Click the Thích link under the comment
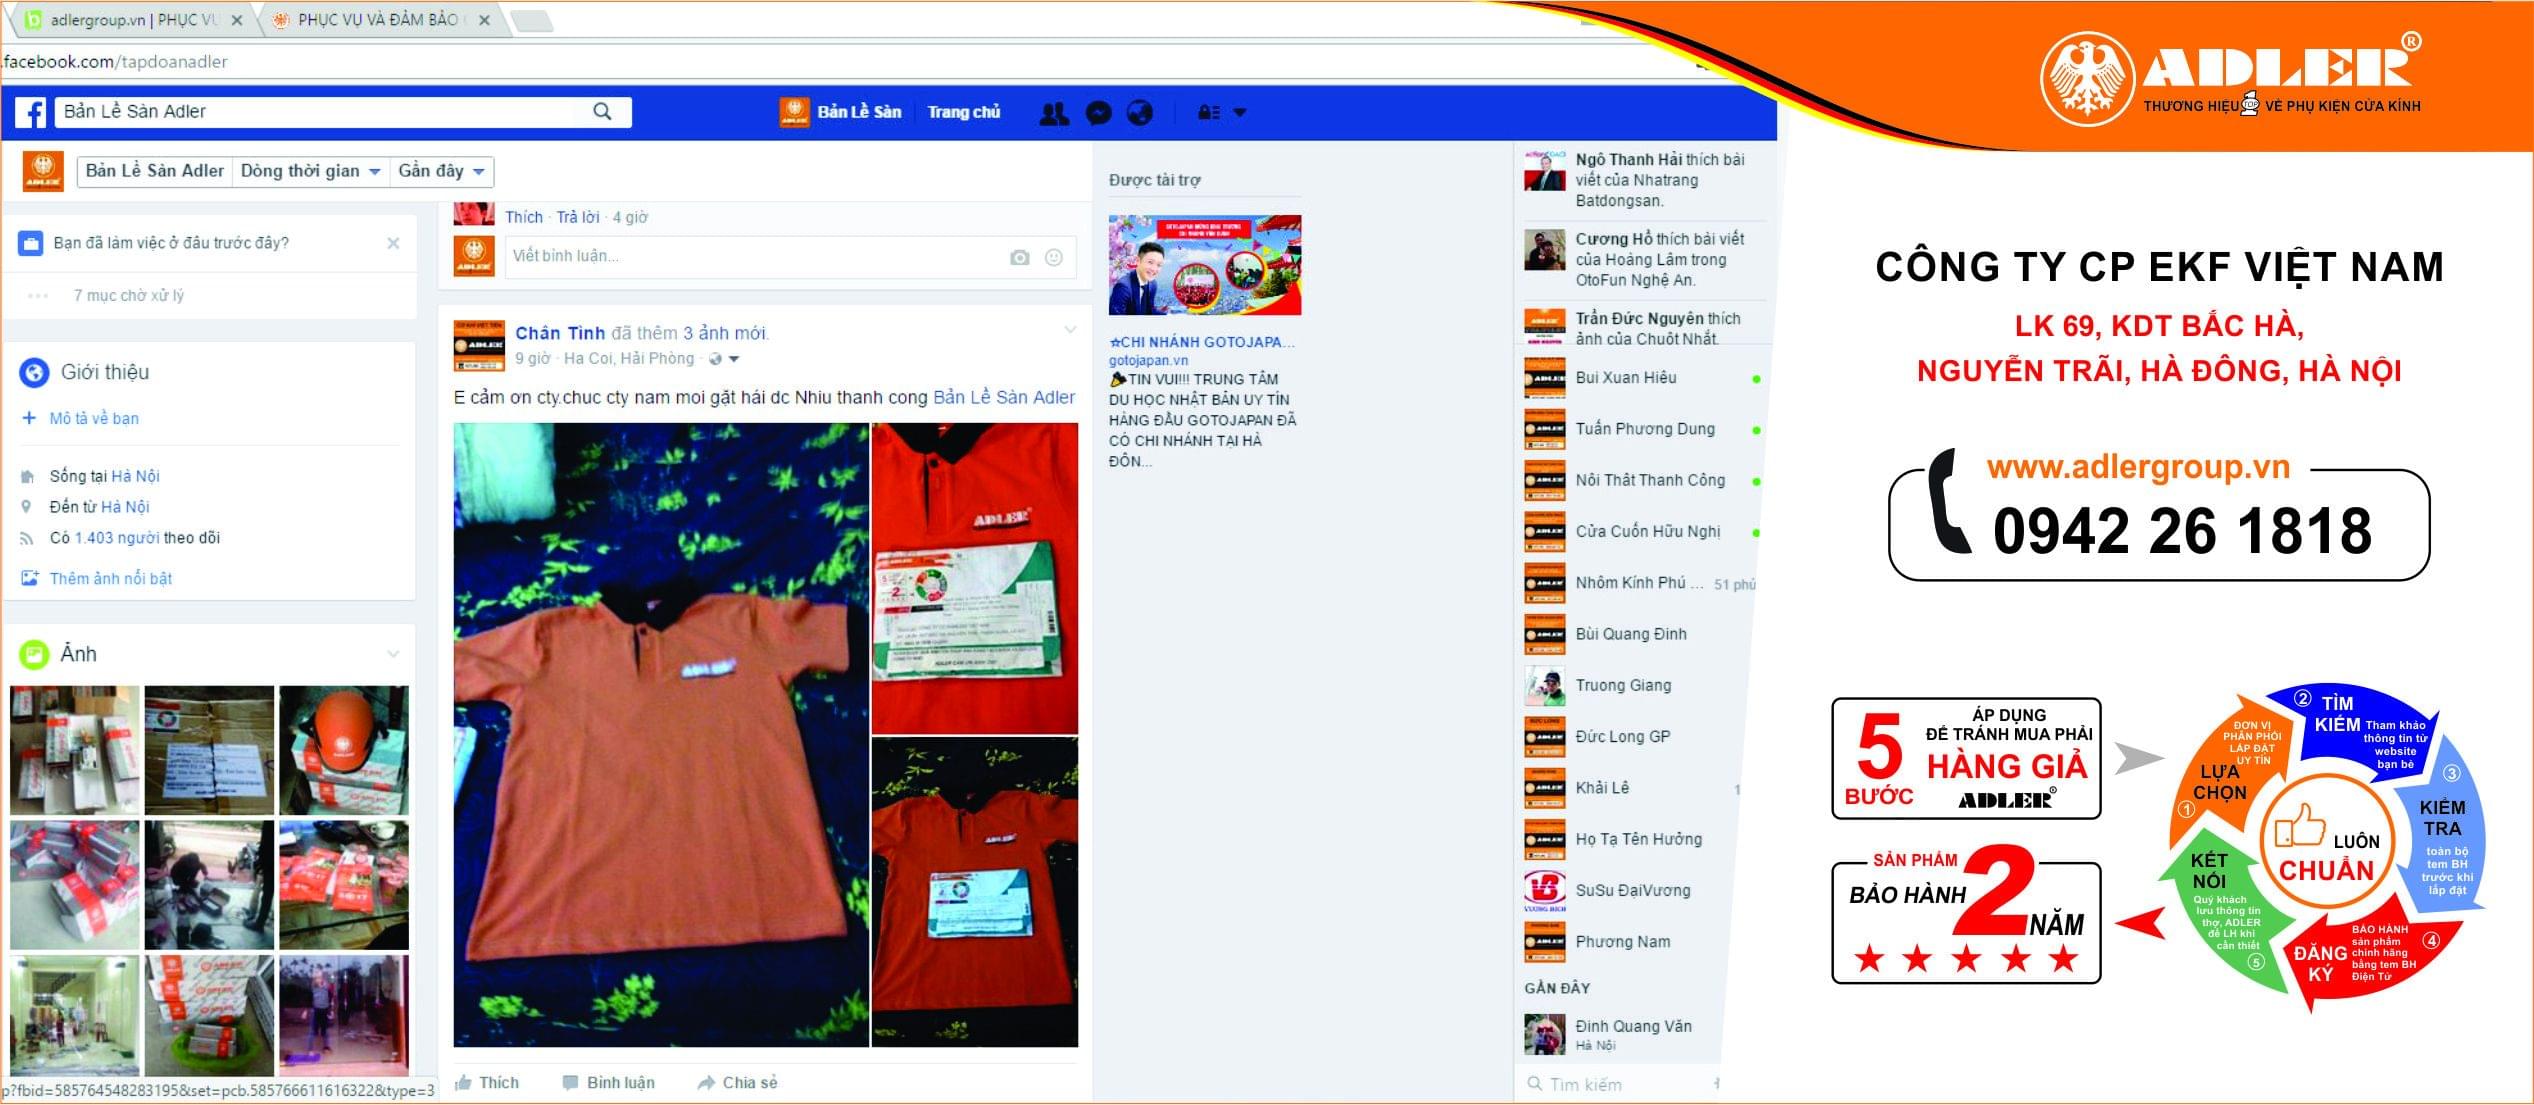This screenshot has height=1105, width=2534. pos(524,217)
